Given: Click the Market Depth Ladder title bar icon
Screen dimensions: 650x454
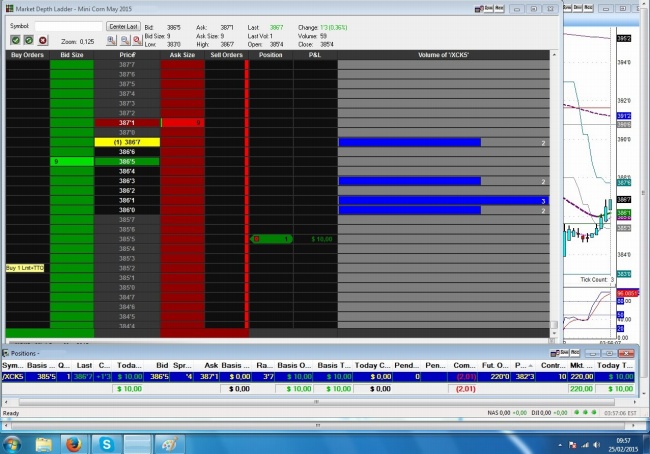Looking at the screenshot, I should coord(9,8).
